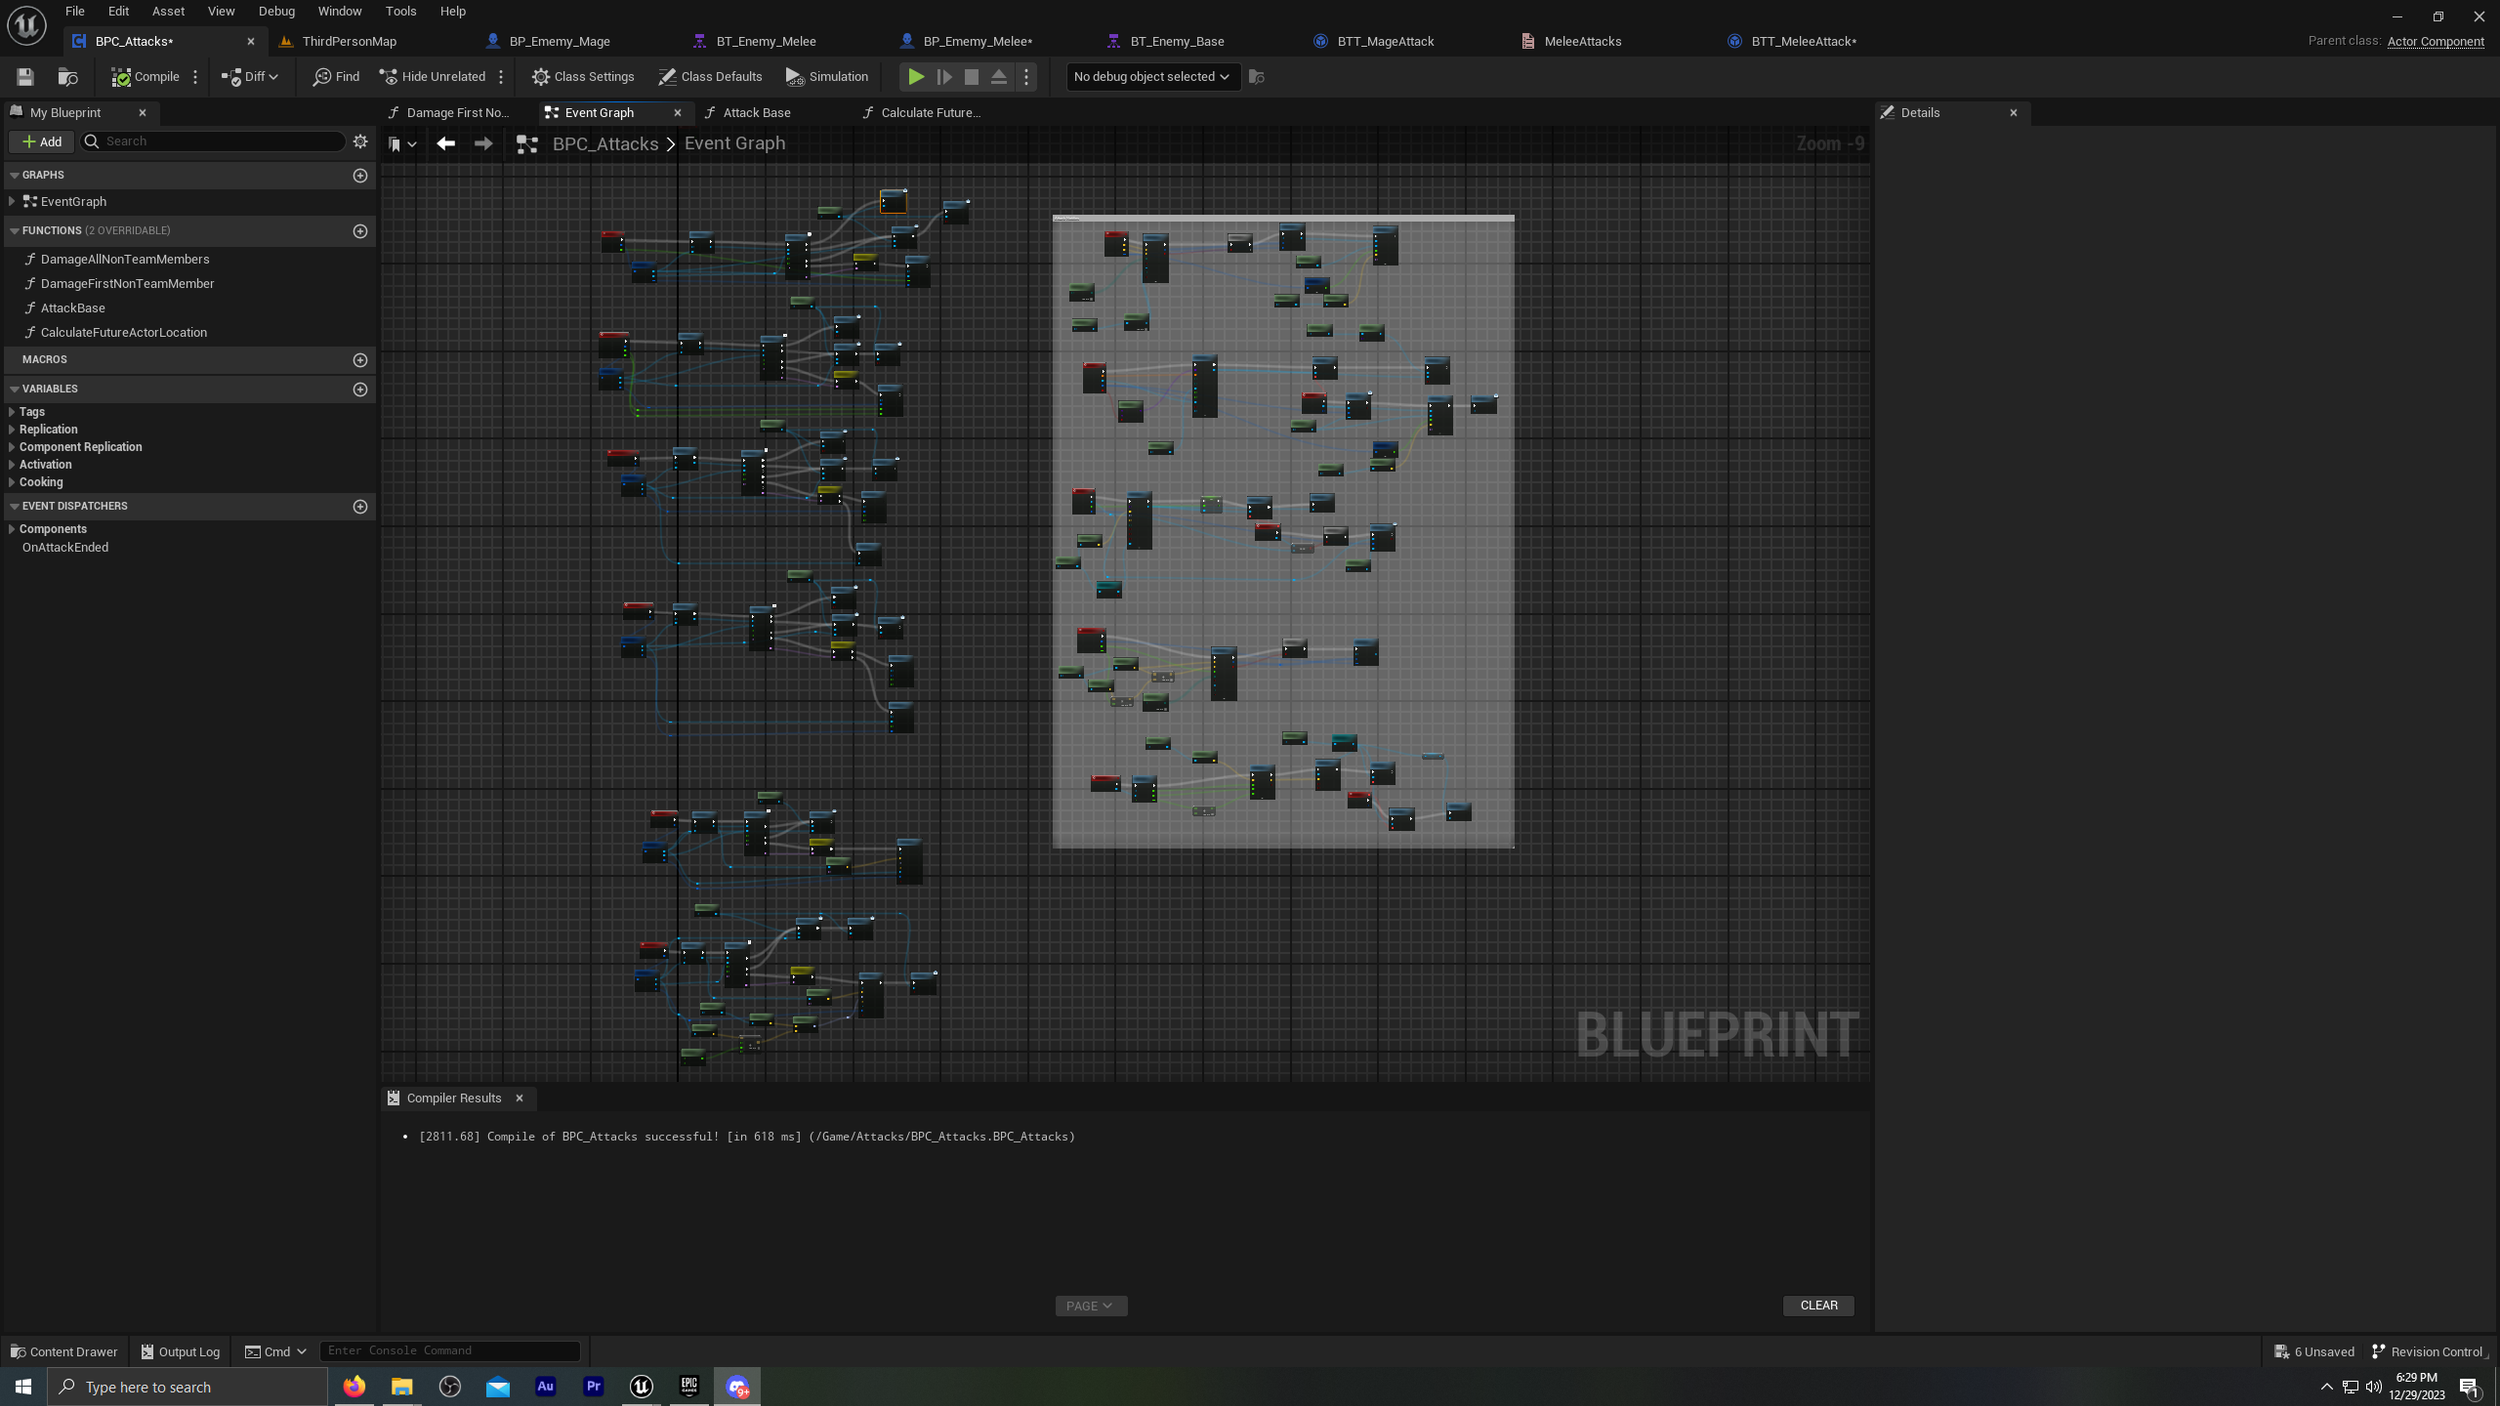Select DamageFirstNonTeamMember function
This screenshot has height=1406, width=2500.
coord(127,284)
